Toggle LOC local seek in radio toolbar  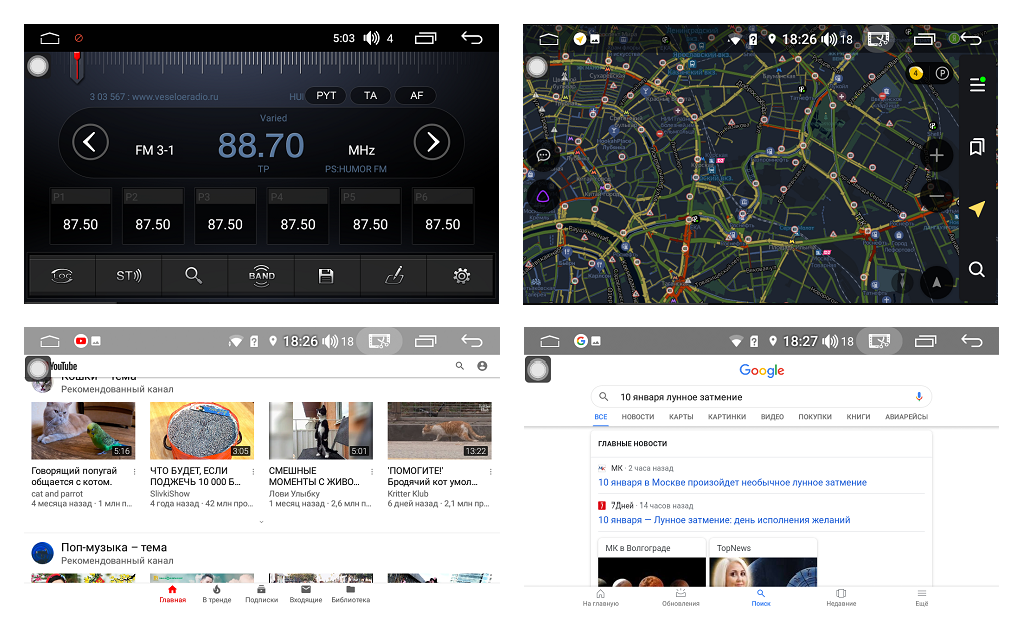62,275
